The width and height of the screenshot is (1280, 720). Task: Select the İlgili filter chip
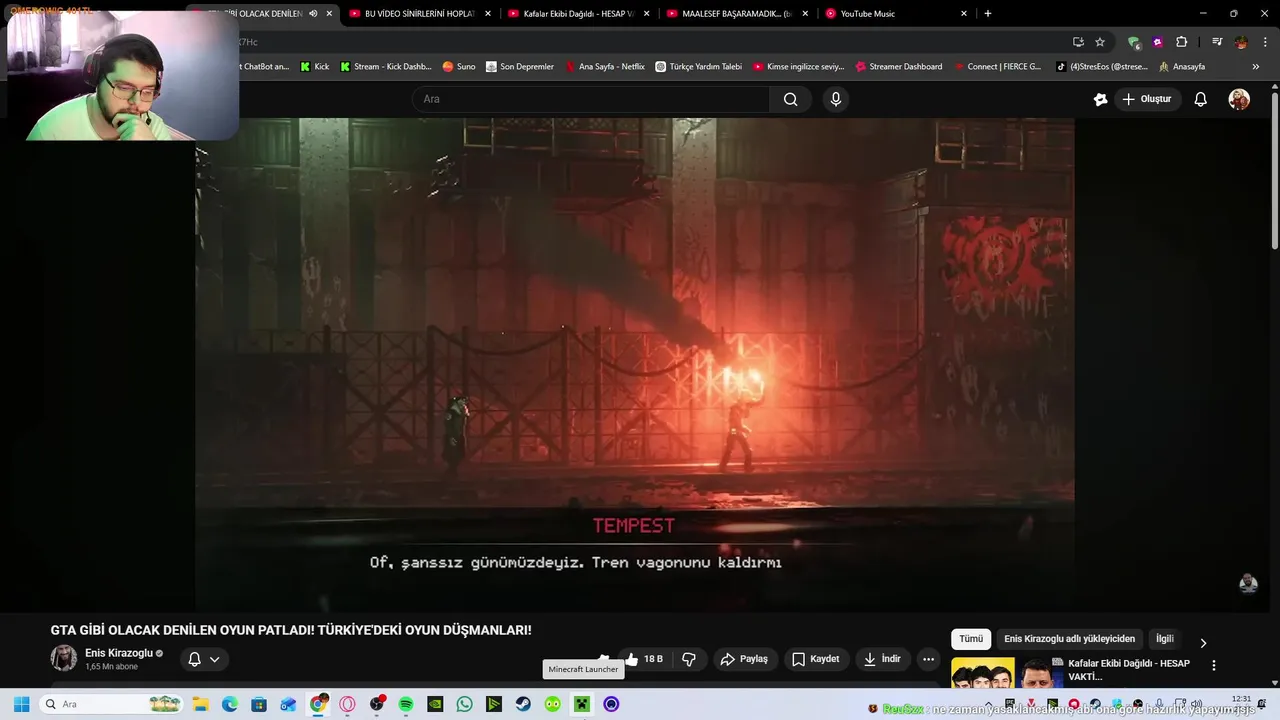[1165, 639]
